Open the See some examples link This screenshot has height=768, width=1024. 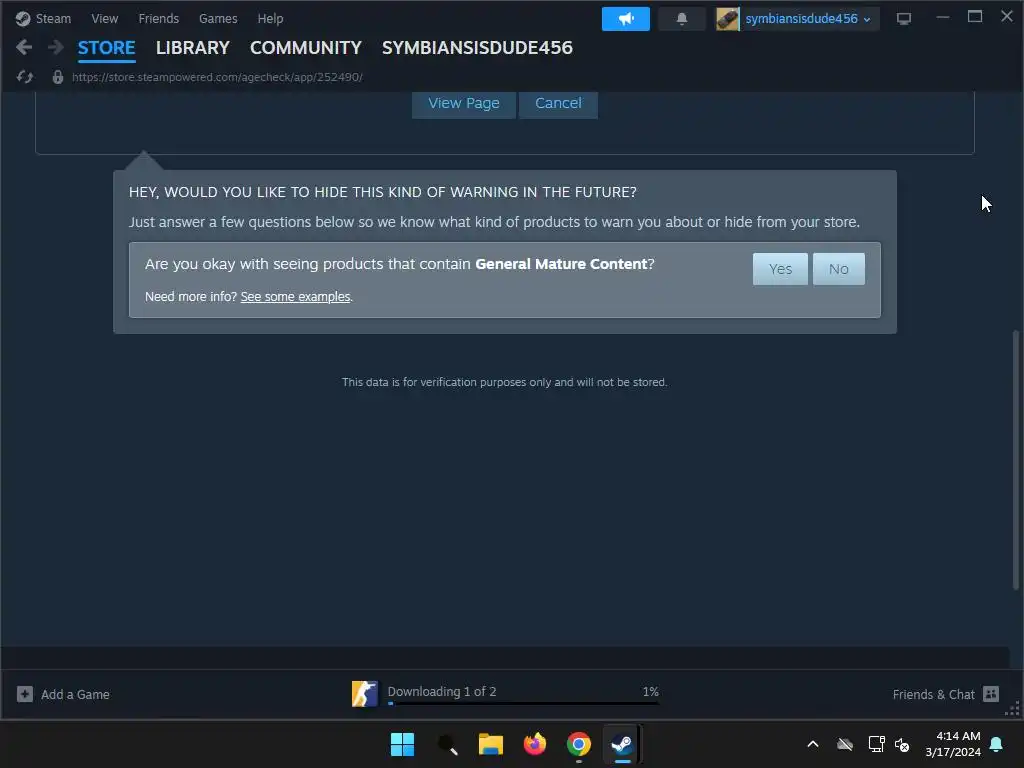pyautogui.click(x=295, y=296)
